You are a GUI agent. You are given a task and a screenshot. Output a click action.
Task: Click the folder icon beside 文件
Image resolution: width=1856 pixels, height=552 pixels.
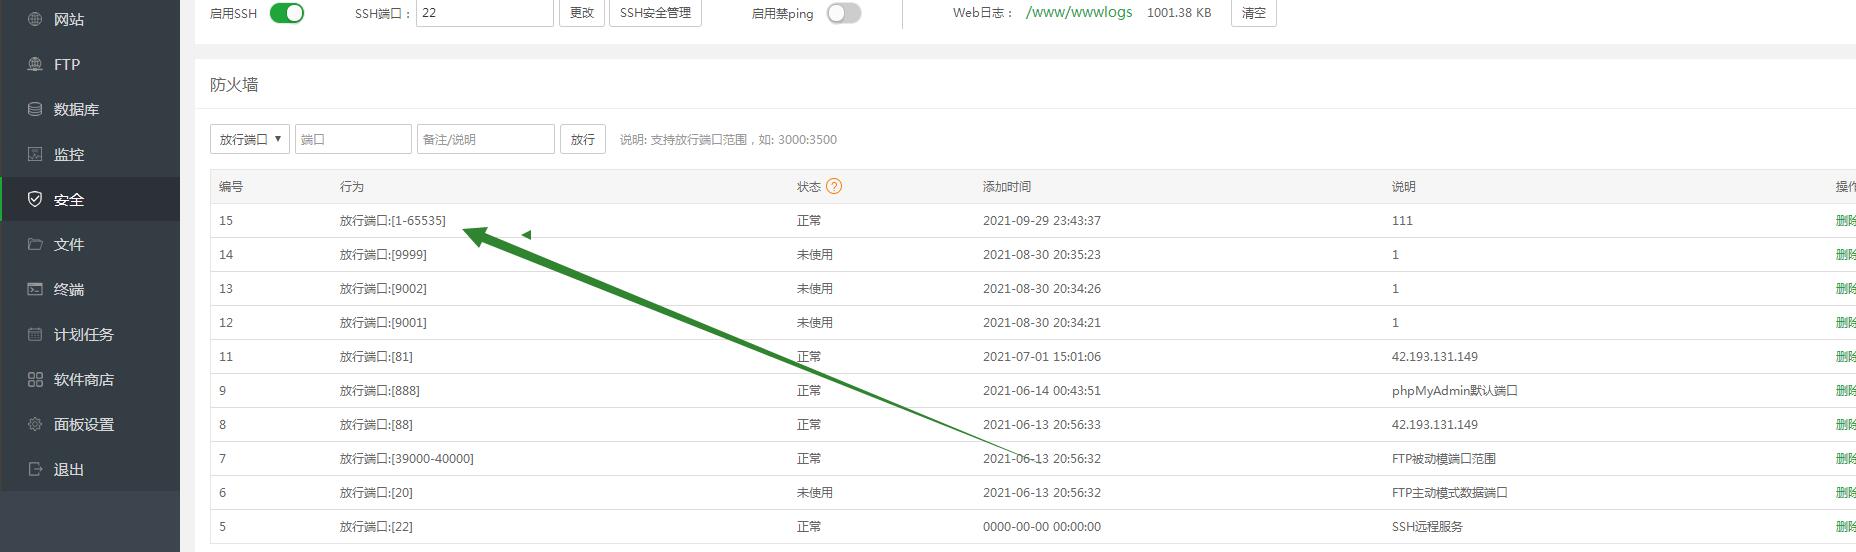click(x=35, y=244)
